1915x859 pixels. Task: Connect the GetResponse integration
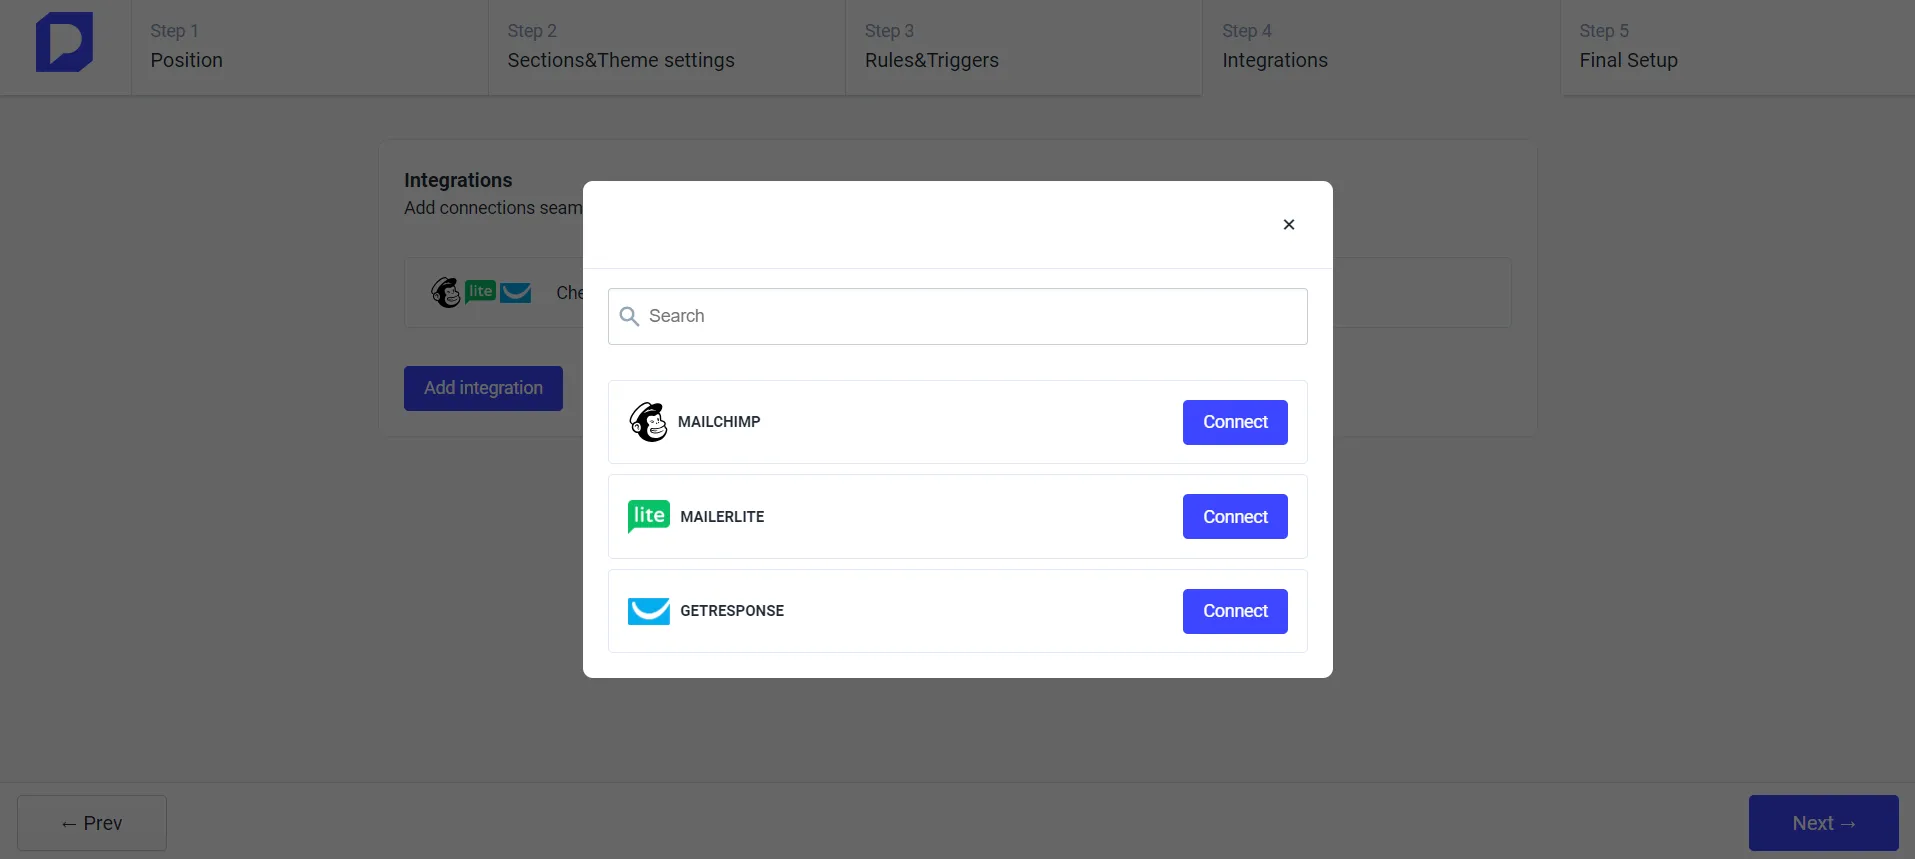click(x=1234, y=611)
